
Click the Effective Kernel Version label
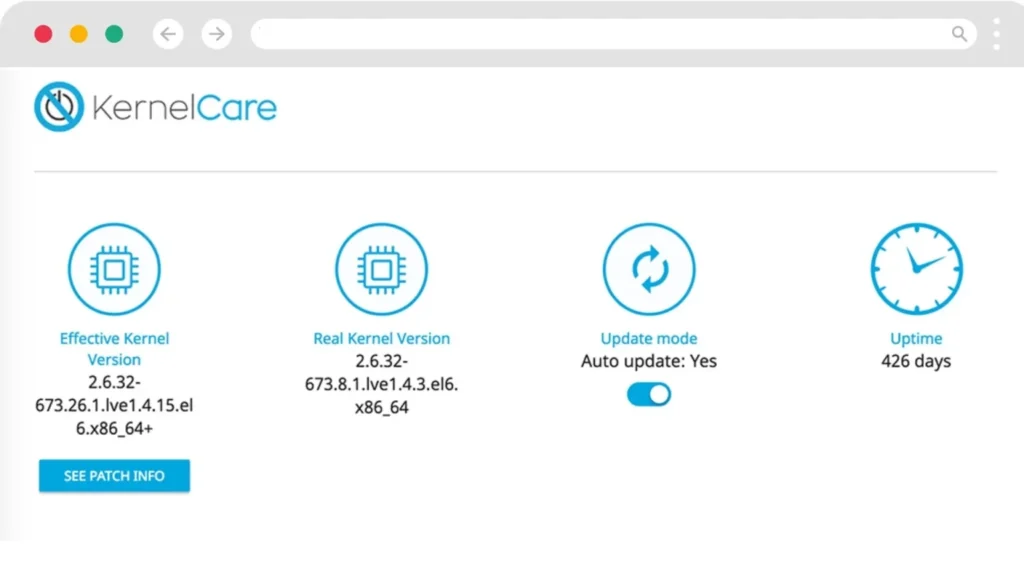pos(114,349)
